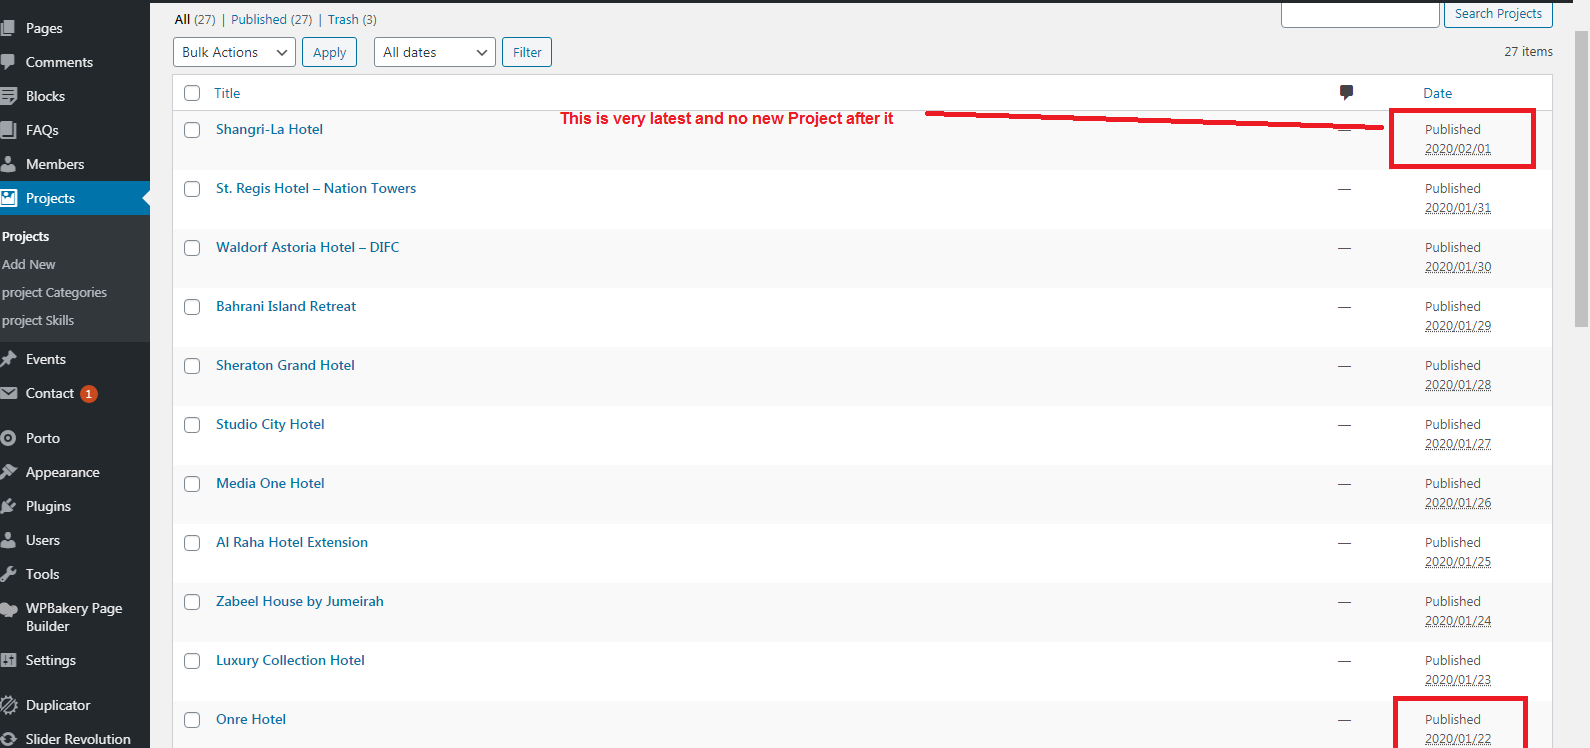Click the Members person icon

pyautogui.click(x=9, y=164)
